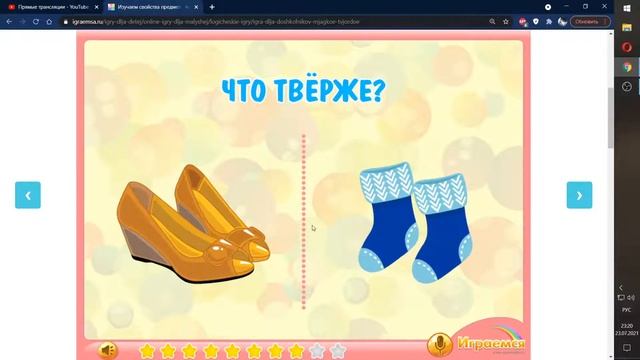Screen dimensions: 640x360
Task: Open the Windows Start button
Action: 627,8
